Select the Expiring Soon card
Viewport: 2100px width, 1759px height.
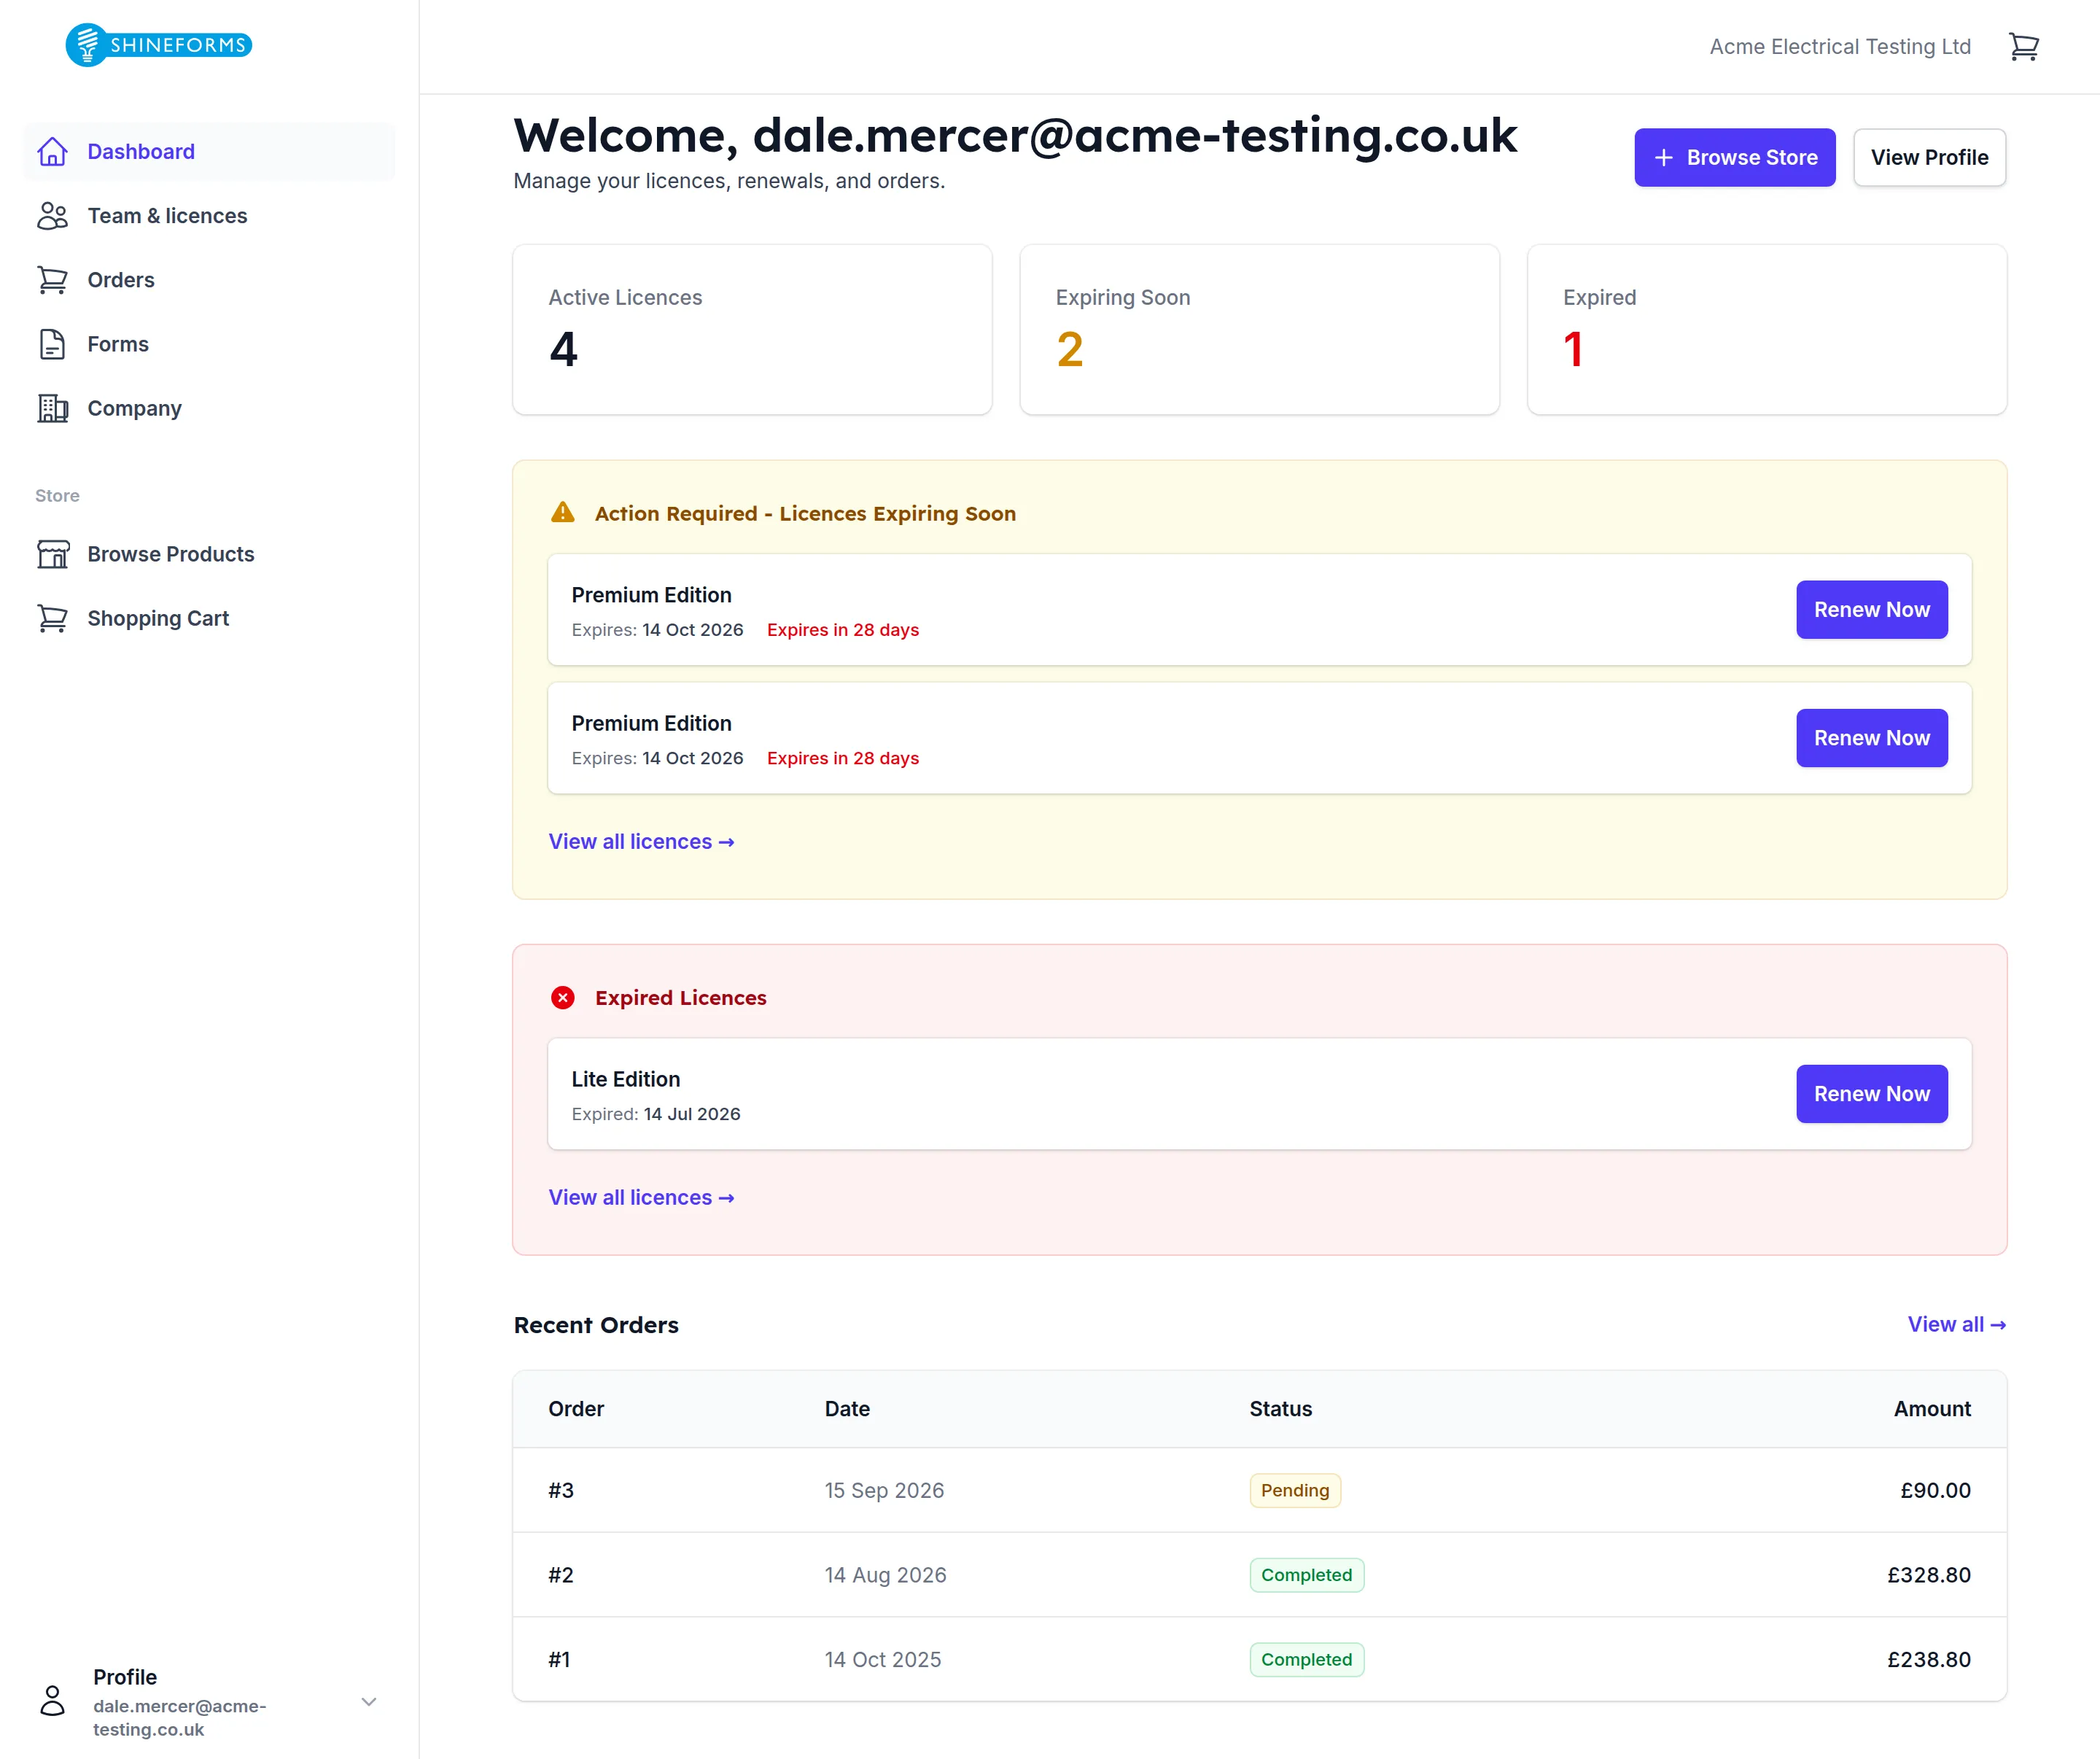pos(1259,329)
